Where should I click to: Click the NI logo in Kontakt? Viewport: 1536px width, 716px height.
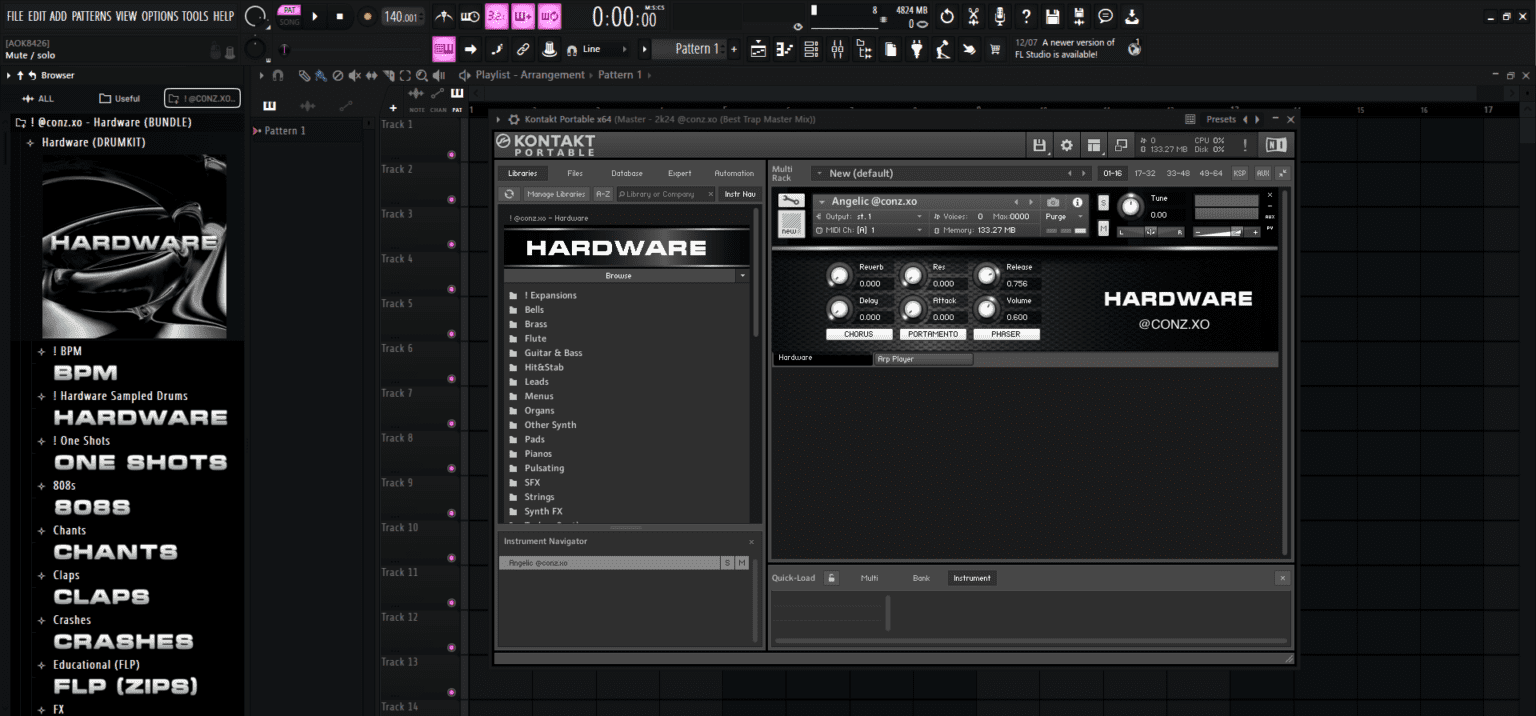1277,144
